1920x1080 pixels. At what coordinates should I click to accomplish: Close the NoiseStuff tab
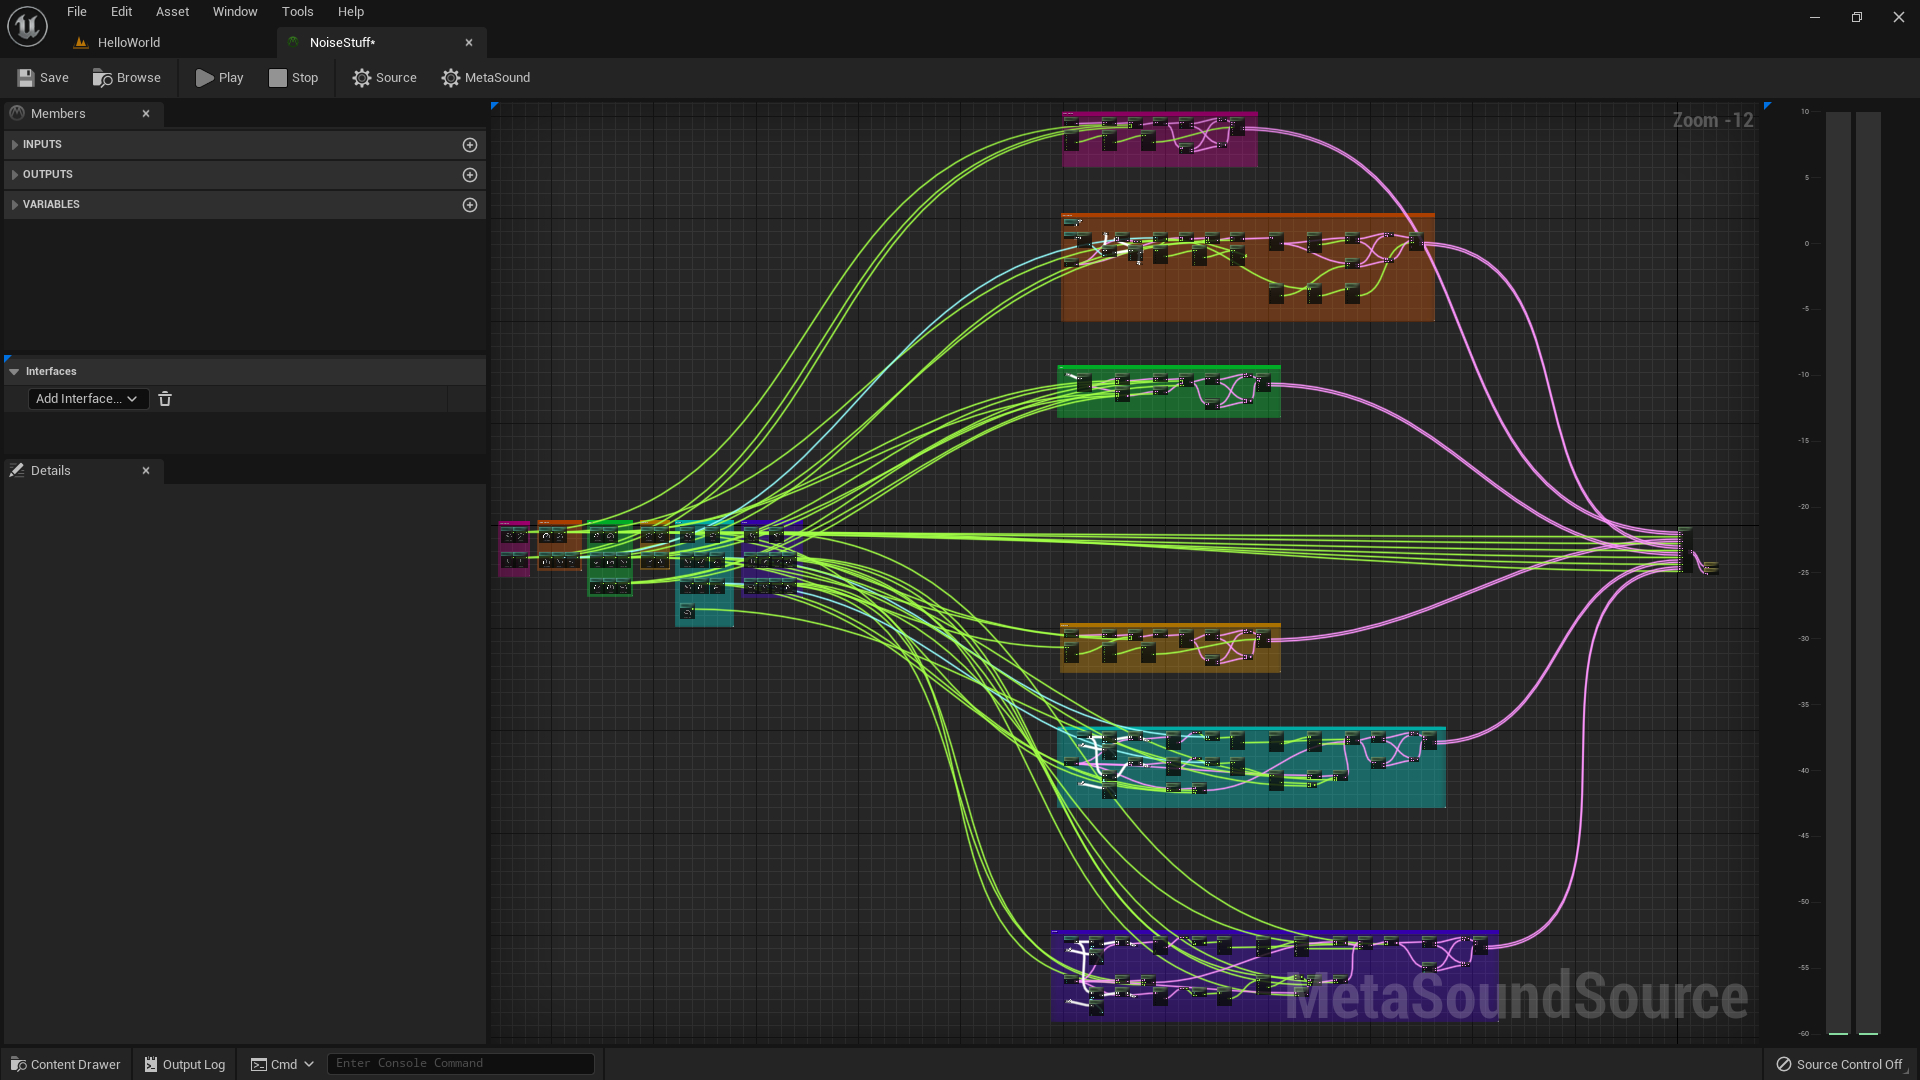coord(469,43)
